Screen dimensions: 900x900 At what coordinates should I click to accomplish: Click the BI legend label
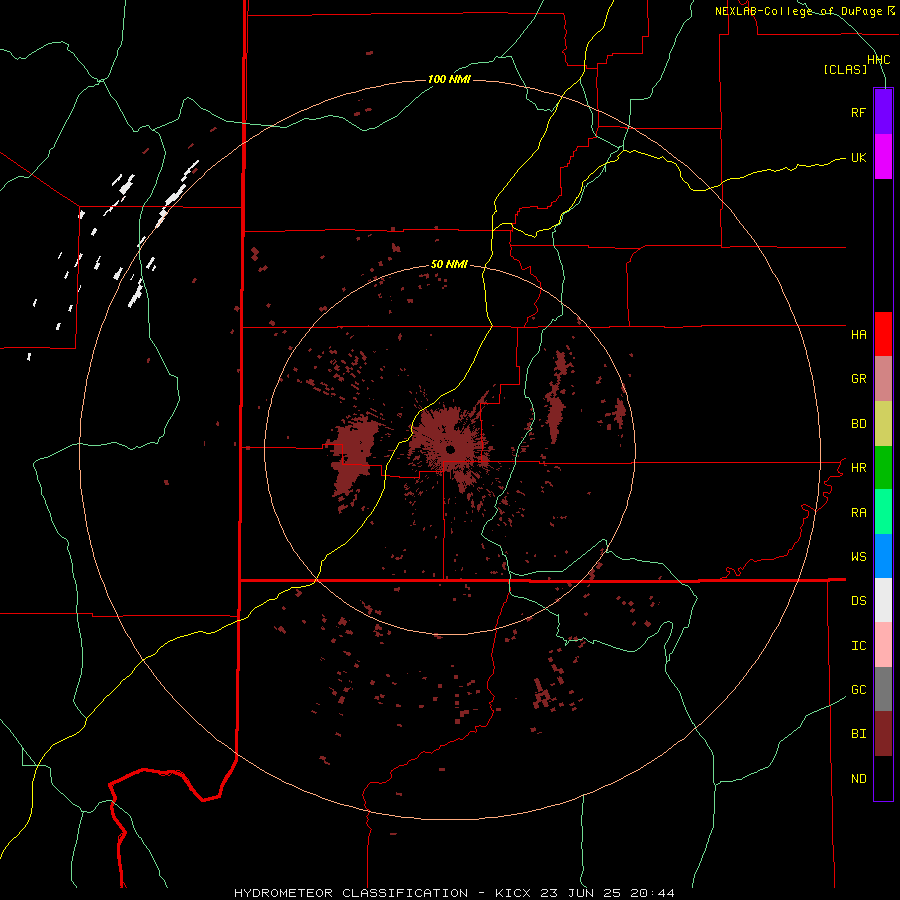pos(858,734)
